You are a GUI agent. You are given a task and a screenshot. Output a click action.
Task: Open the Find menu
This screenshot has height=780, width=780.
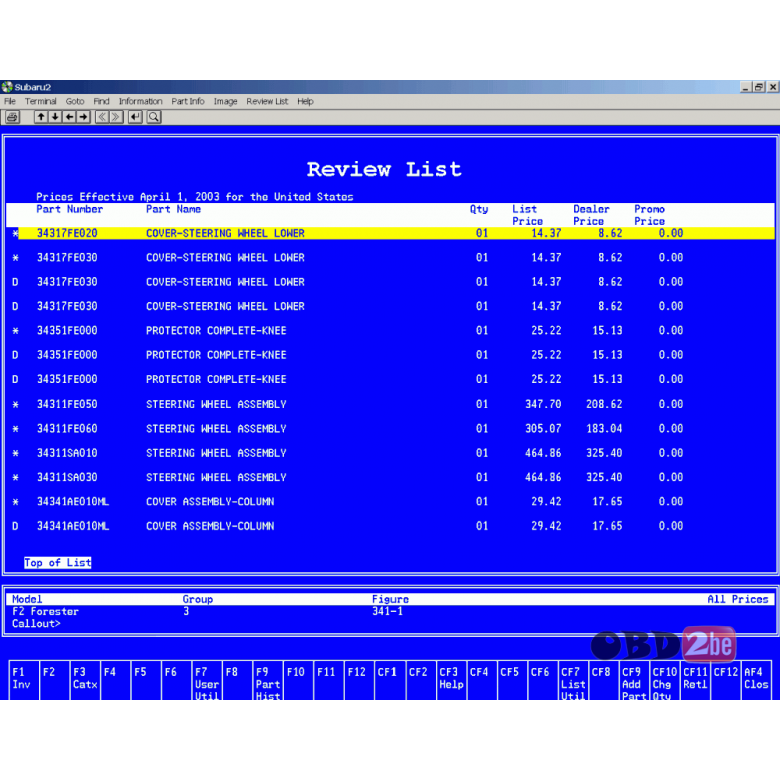[101, 101]
